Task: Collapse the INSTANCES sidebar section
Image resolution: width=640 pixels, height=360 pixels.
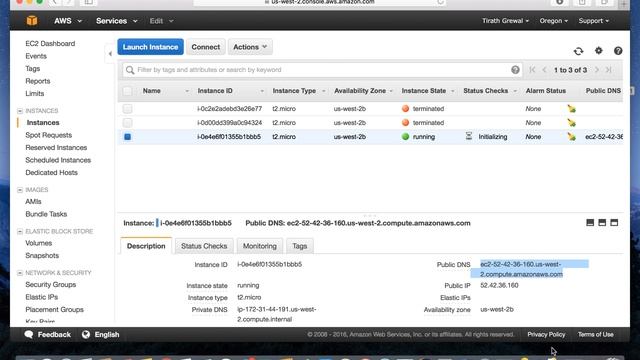Action: (x=20, y=111)
